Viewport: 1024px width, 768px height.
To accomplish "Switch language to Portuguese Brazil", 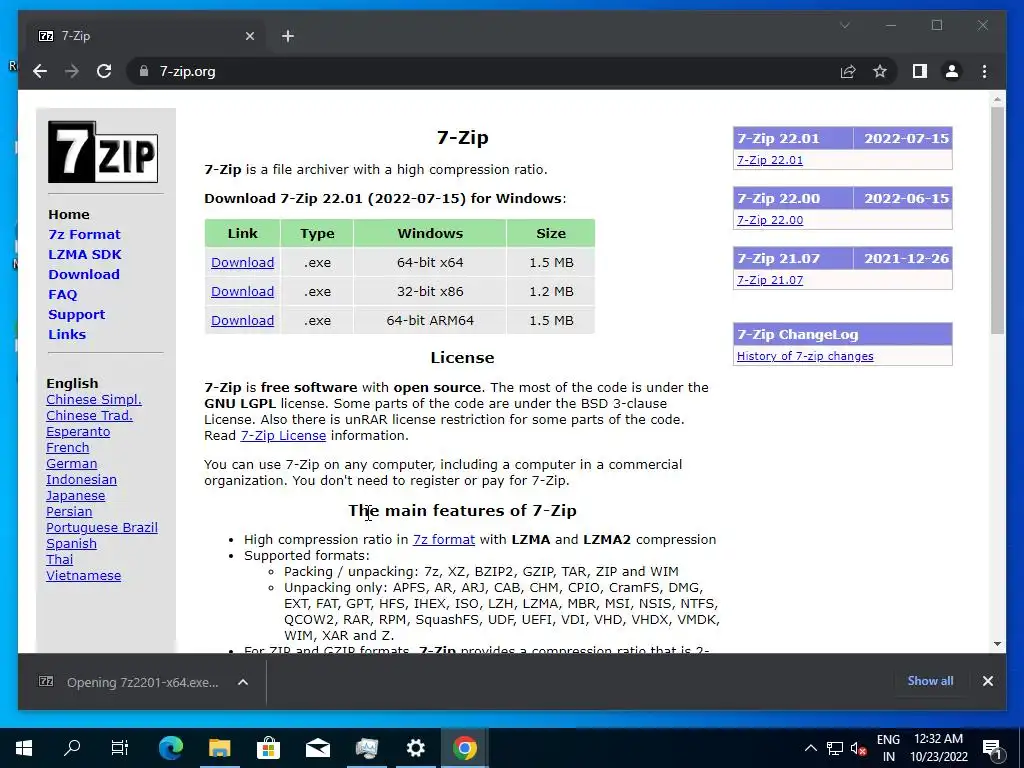I will pos(102,528).
